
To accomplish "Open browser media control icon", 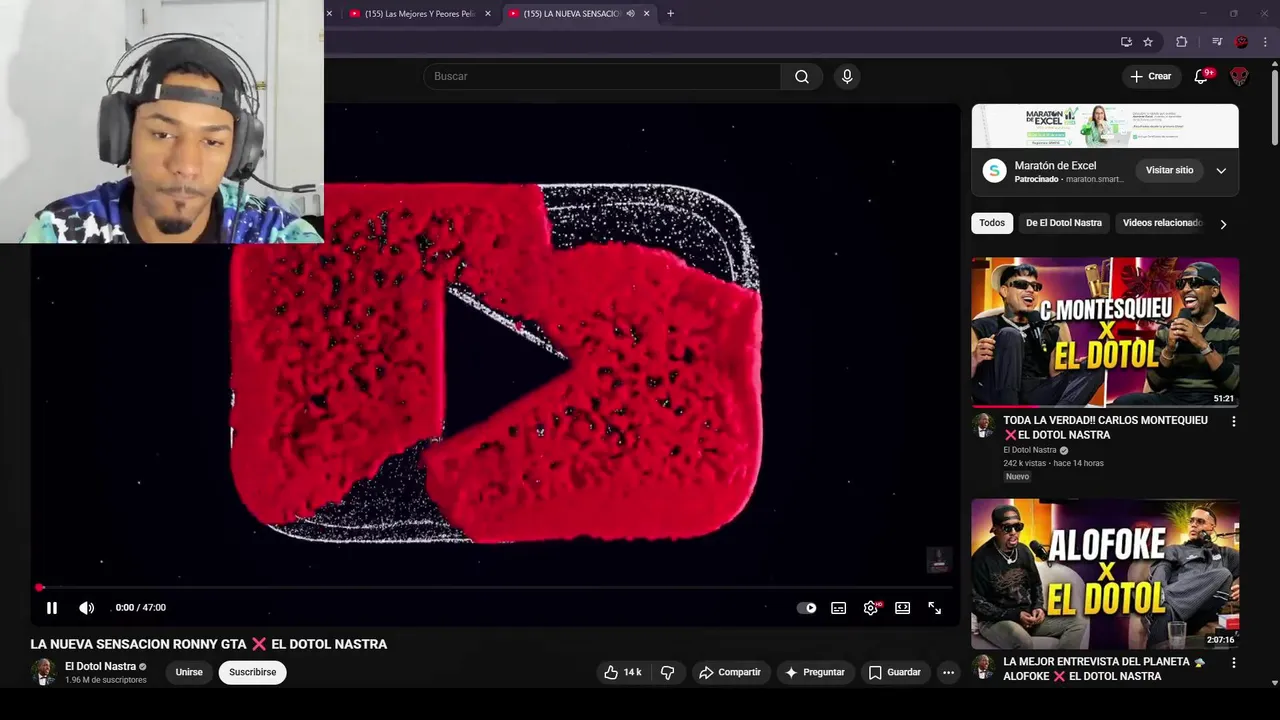I will point(1217,42).
